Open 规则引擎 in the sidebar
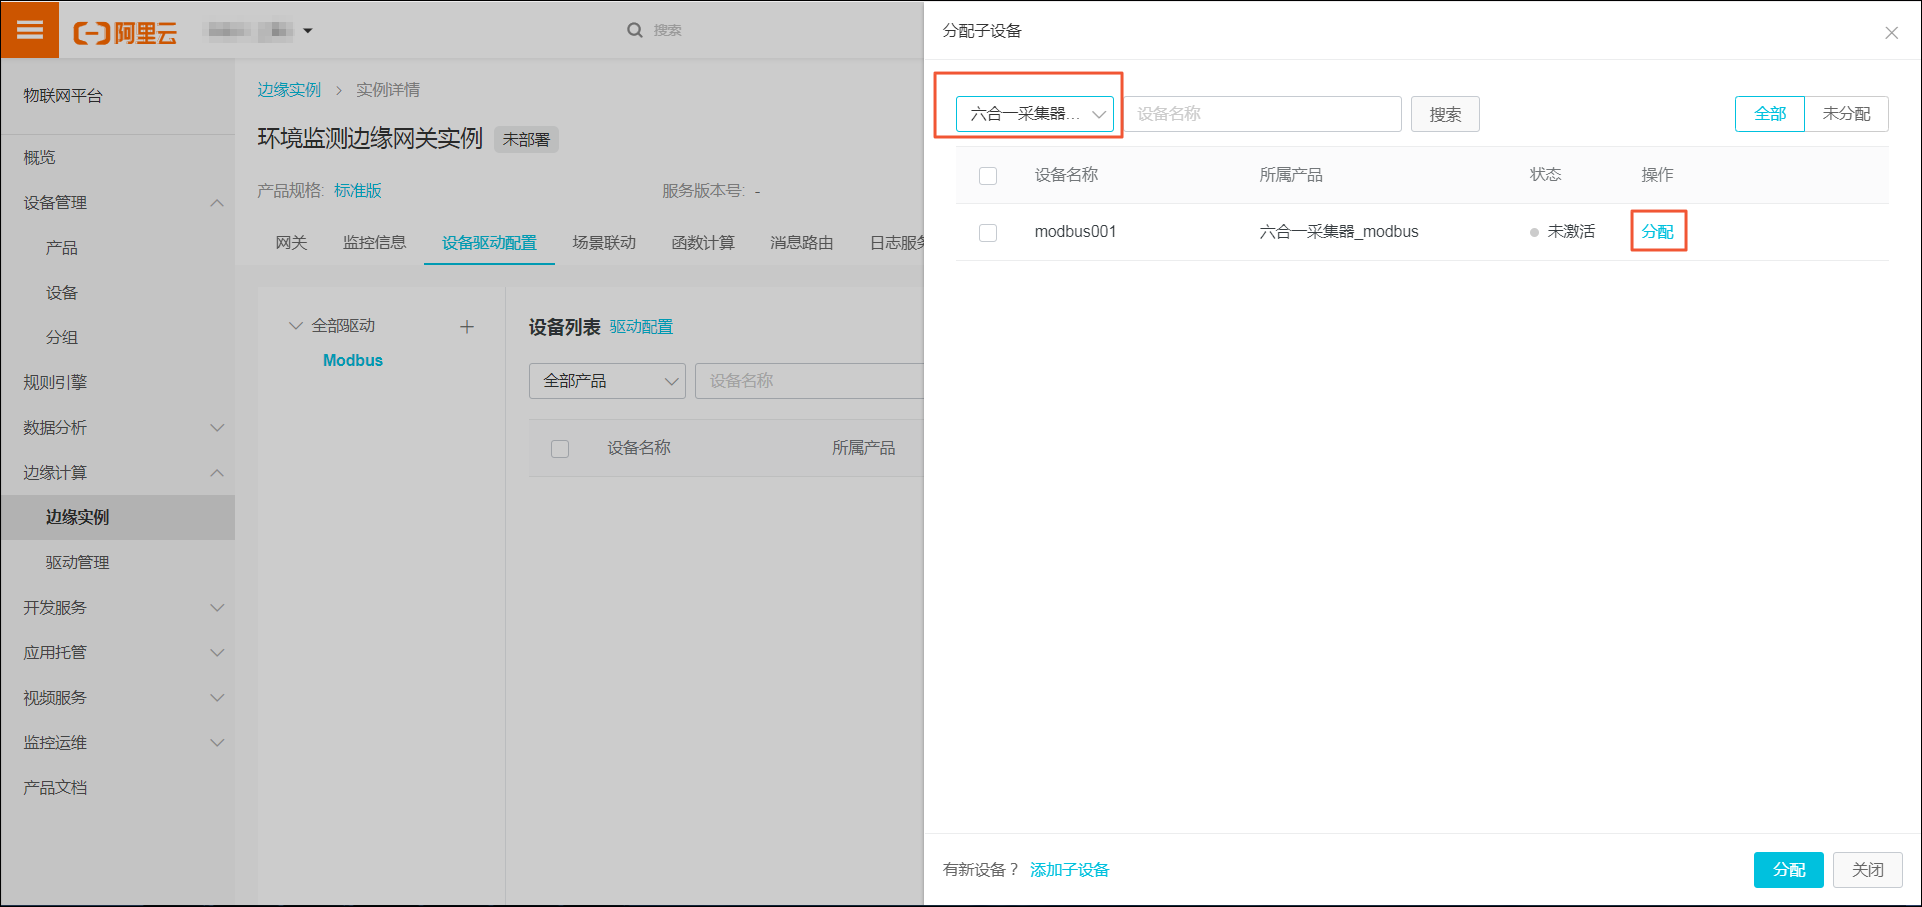Screen dimensions: 1922x907 (55, 383)
